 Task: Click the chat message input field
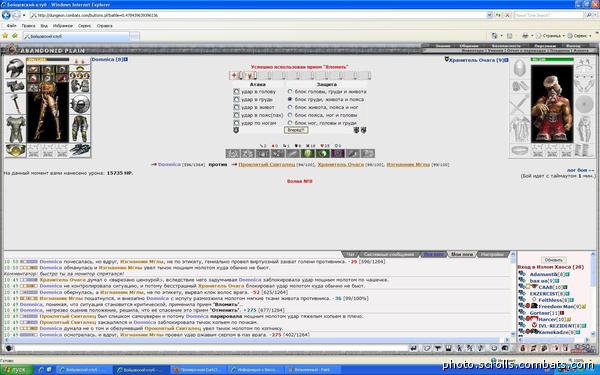210,348
